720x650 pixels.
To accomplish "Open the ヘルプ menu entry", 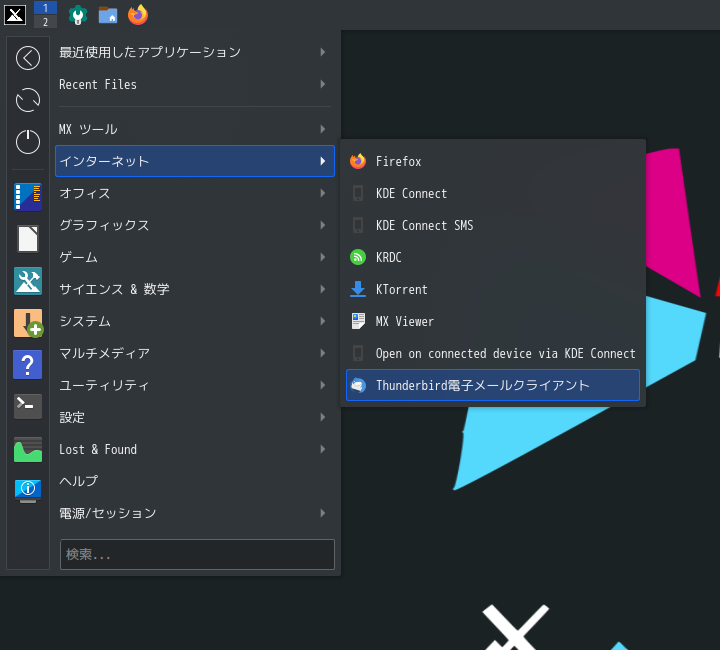I will point(195,481).
